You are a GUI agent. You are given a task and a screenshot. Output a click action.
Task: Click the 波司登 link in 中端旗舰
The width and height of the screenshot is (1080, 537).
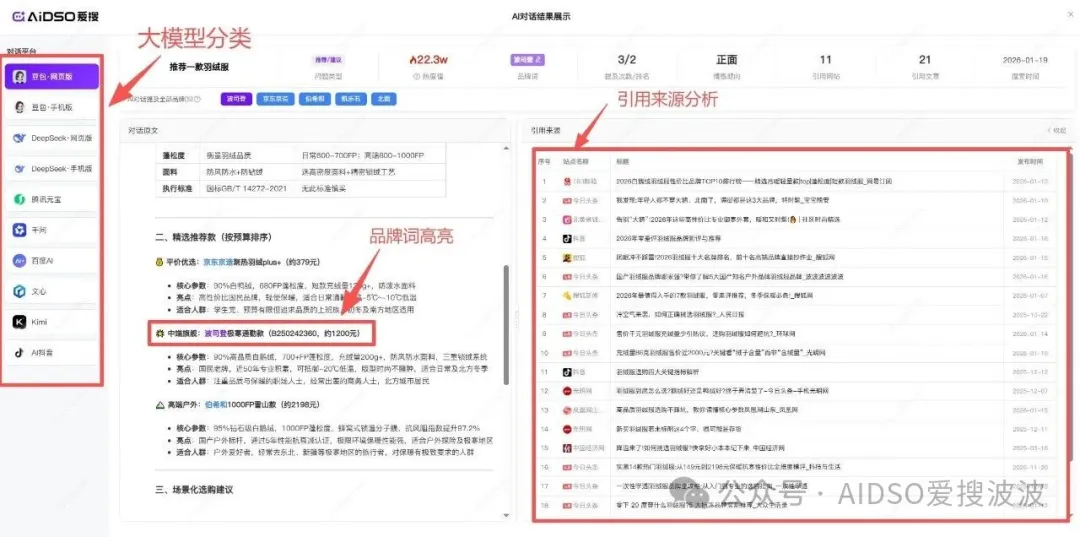[216, 335]
